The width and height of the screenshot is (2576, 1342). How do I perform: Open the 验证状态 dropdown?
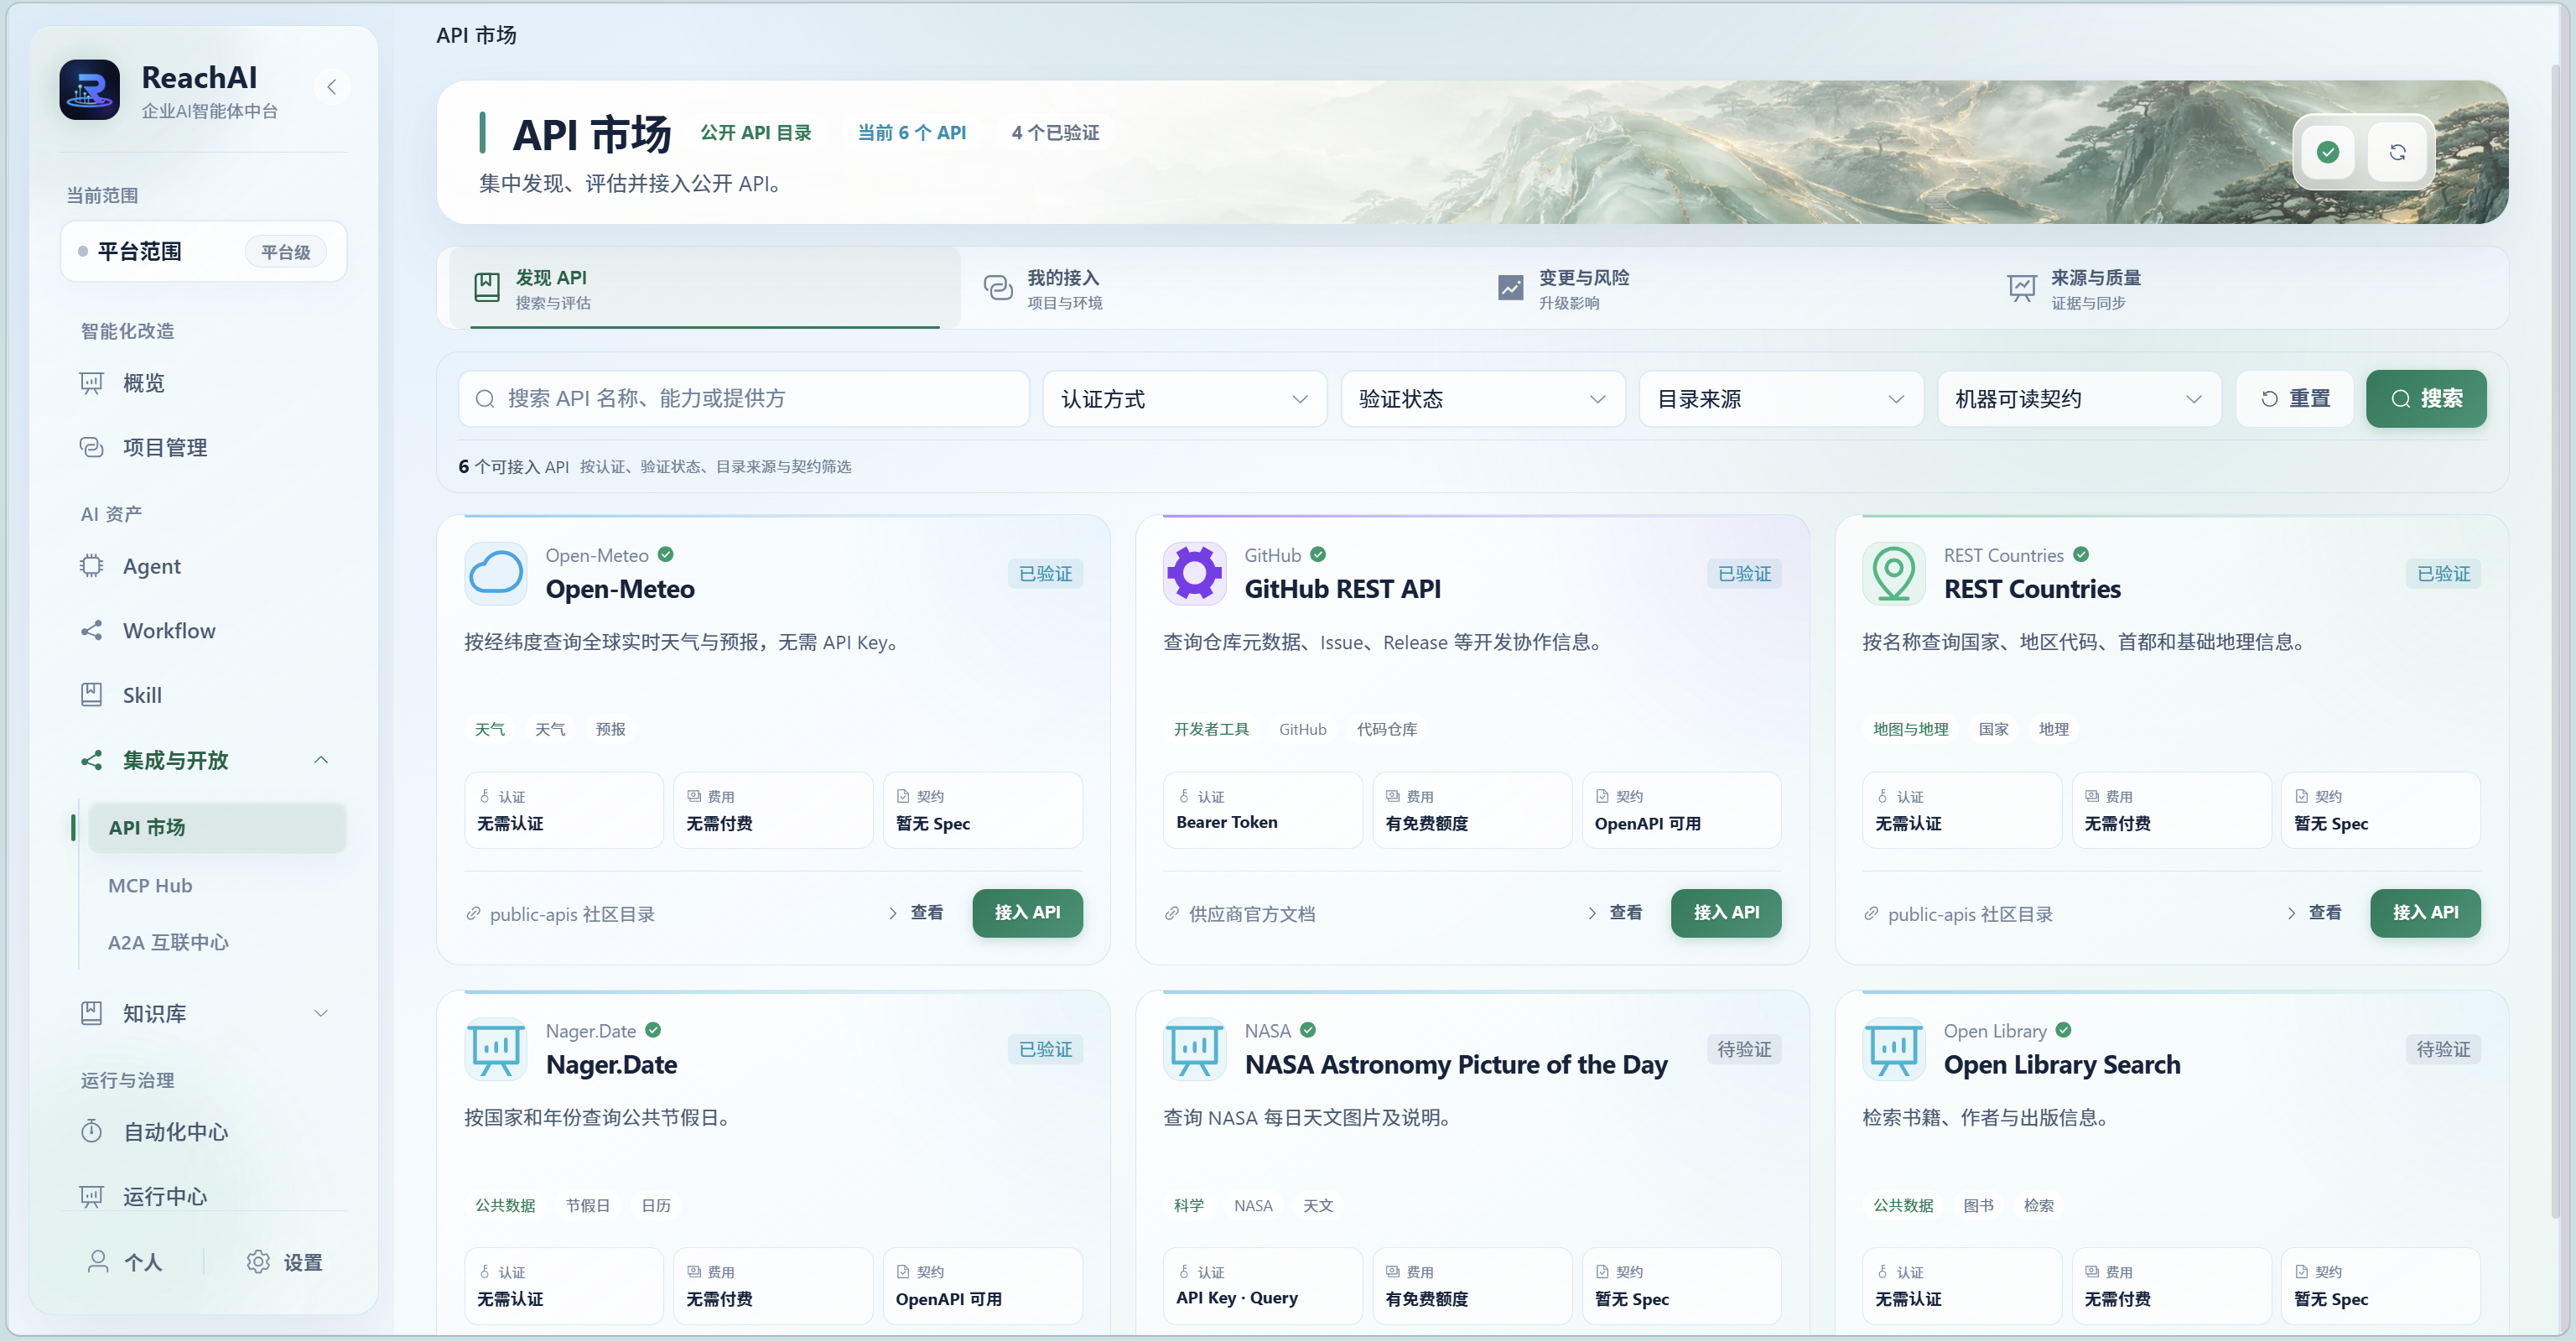(1483, 399)
